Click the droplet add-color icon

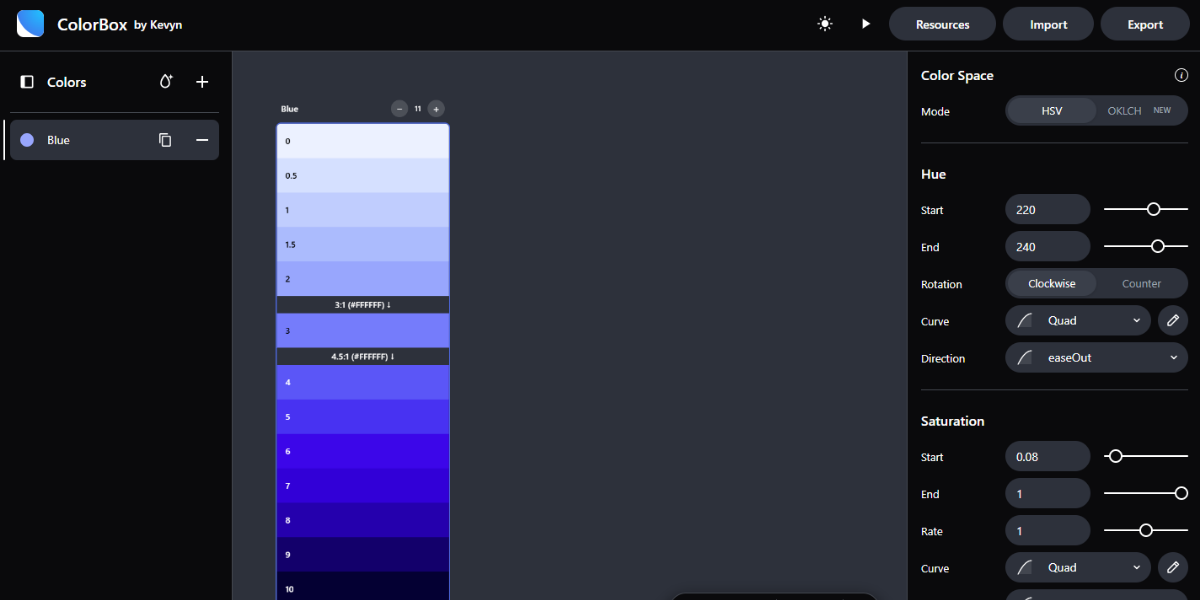[166, 82]
